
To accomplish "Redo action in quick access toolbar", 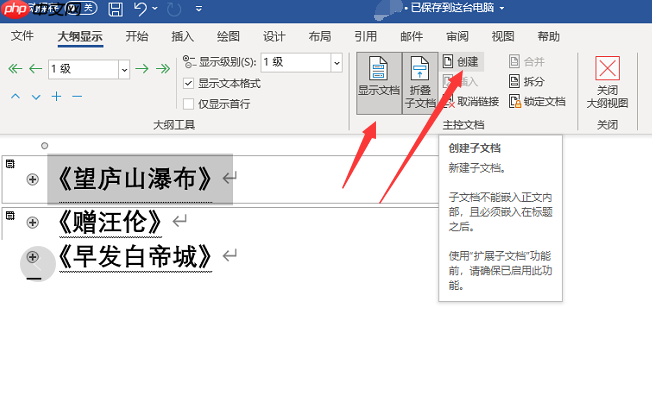I will click(173, 9).
